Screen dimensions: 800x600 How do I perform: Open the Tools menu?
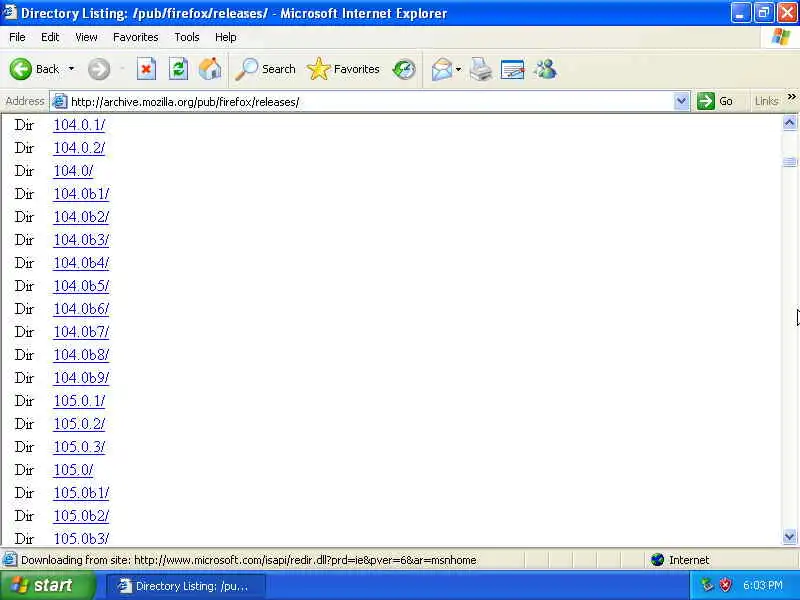click(x=187, y=37)
